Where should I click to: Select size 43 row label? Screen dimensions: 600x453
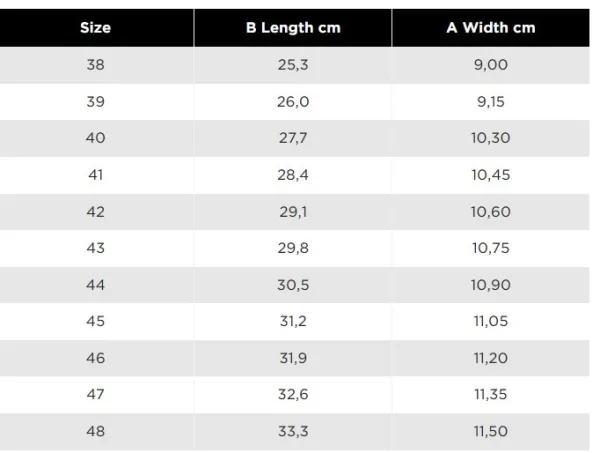coord(95,248)
